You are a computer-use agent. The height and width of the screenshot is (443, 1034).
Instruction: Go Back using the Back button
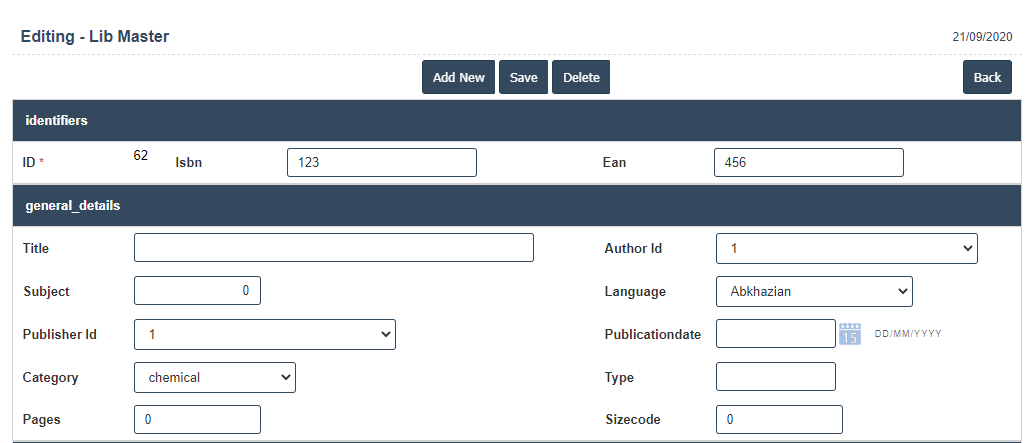pos(987,77)
